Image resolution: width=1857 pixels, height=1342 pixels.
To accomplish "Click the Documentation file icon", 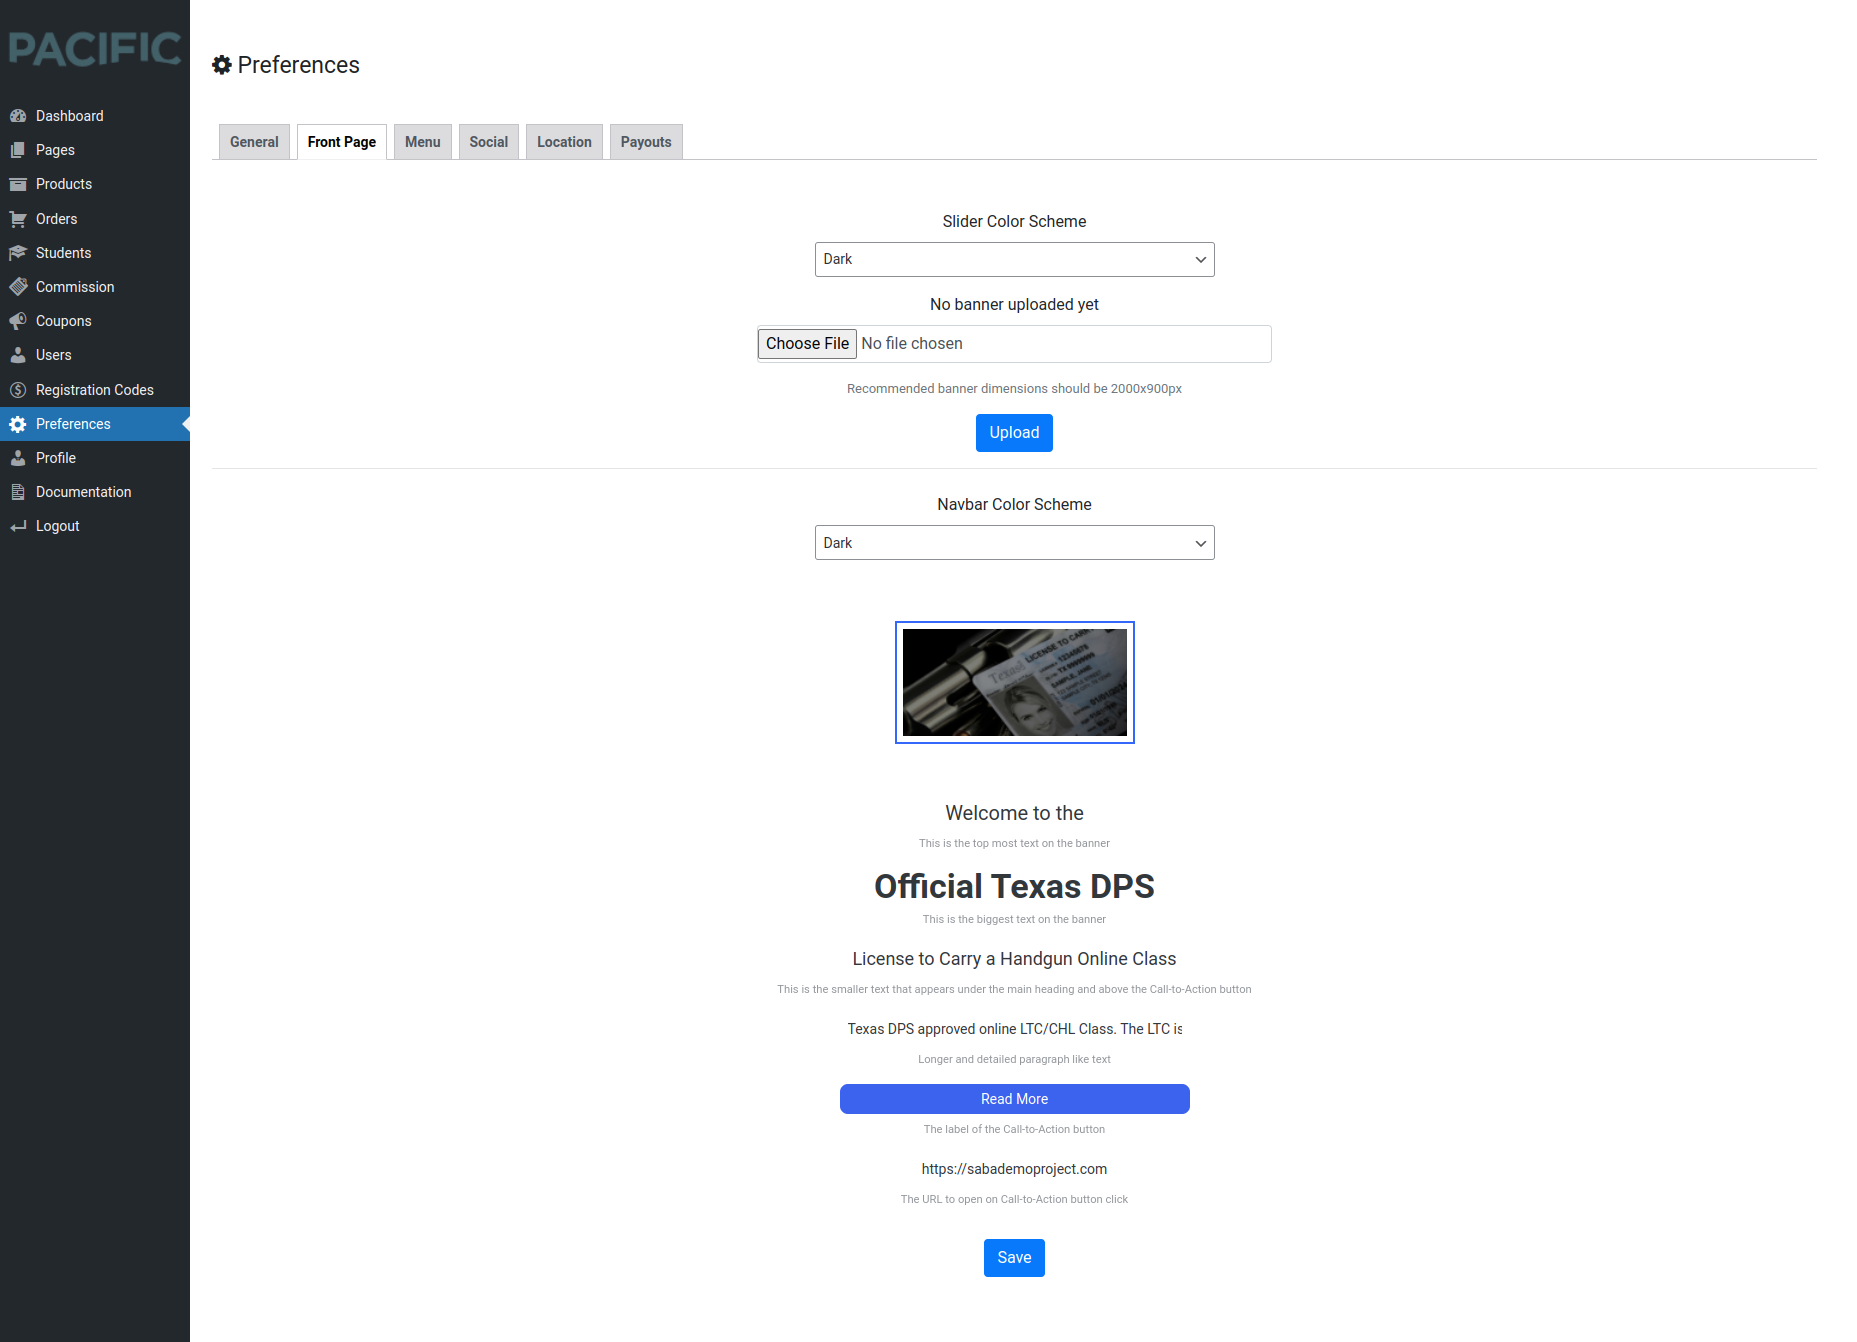I will (x=18, y=492).
